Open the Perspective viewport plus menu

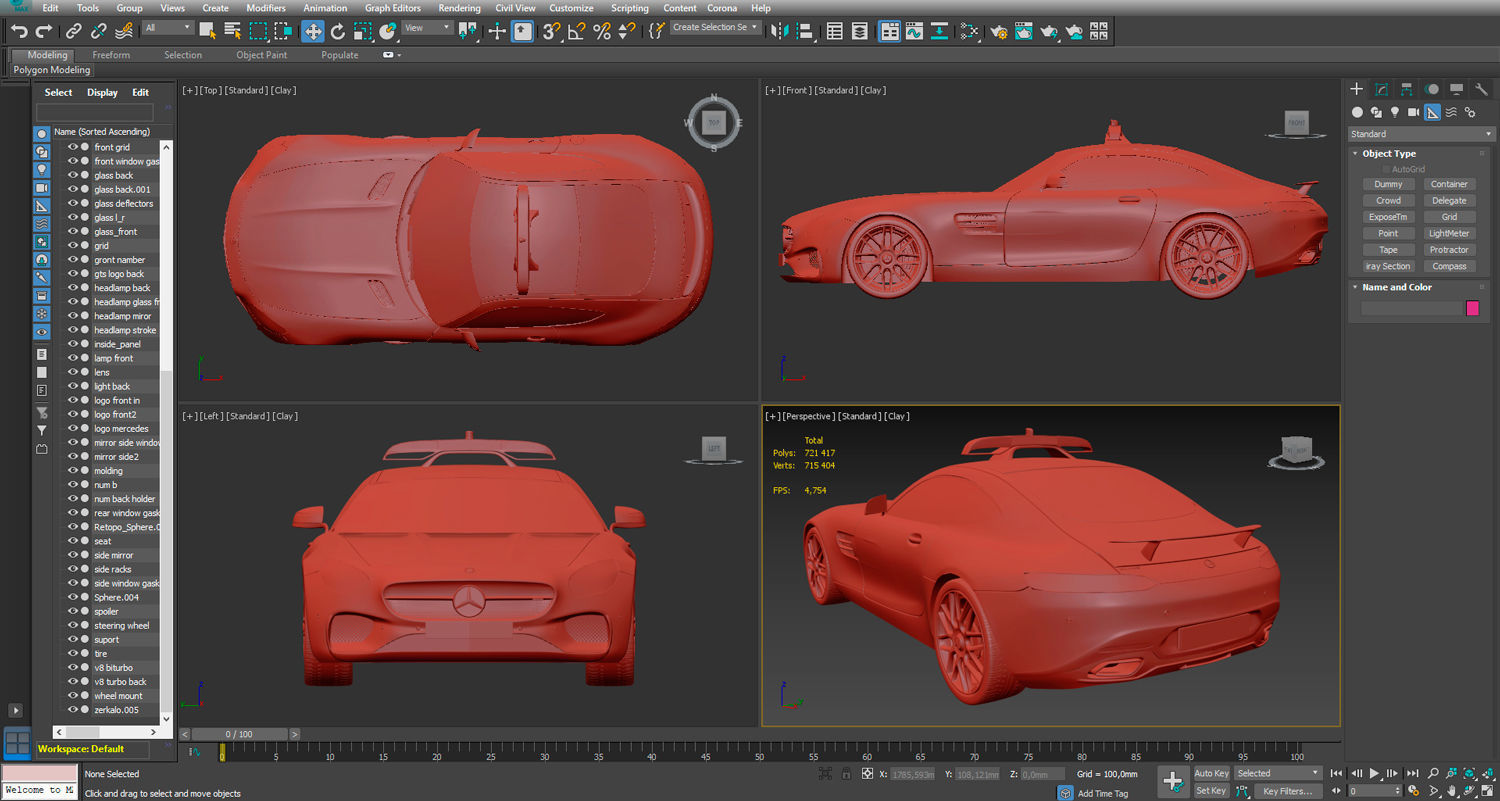pyautogui.click(x=771, y=416)
